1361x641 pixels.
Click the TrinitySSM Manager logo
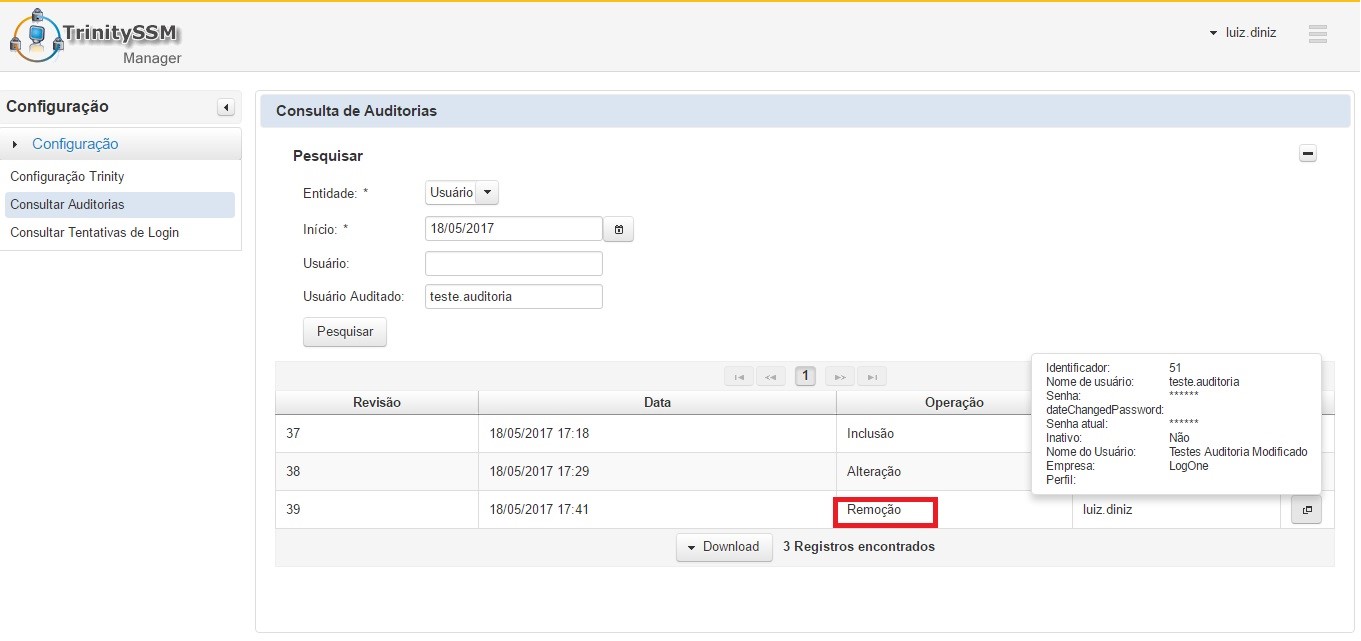click(97, 38)
